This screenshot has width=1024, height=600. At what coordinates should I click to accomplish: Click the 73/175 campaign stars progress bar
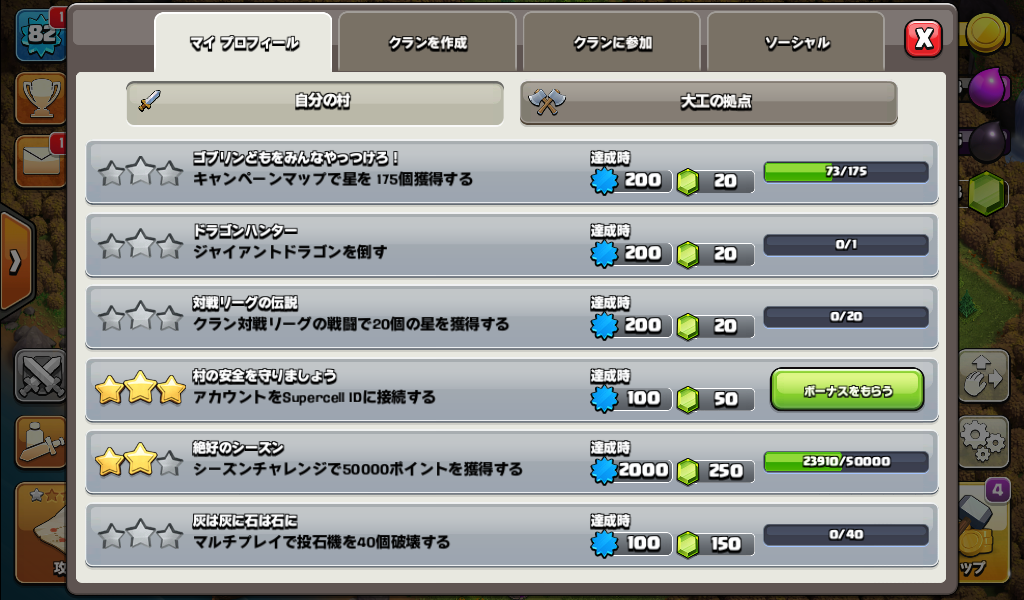[846, 172]
